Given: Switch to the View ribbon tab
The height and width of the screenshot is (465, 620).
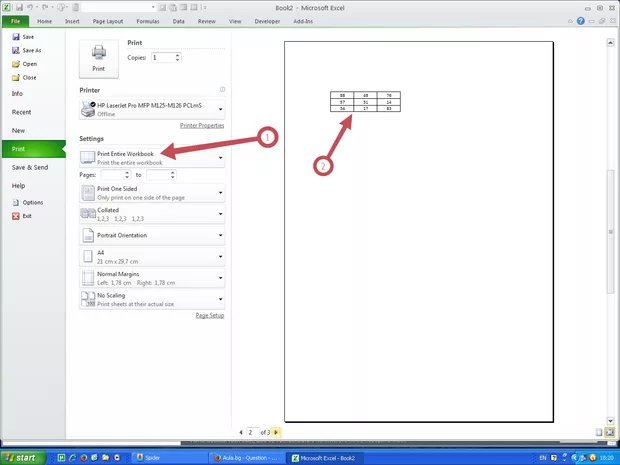Looking at the screenshot, I should 235,21.
